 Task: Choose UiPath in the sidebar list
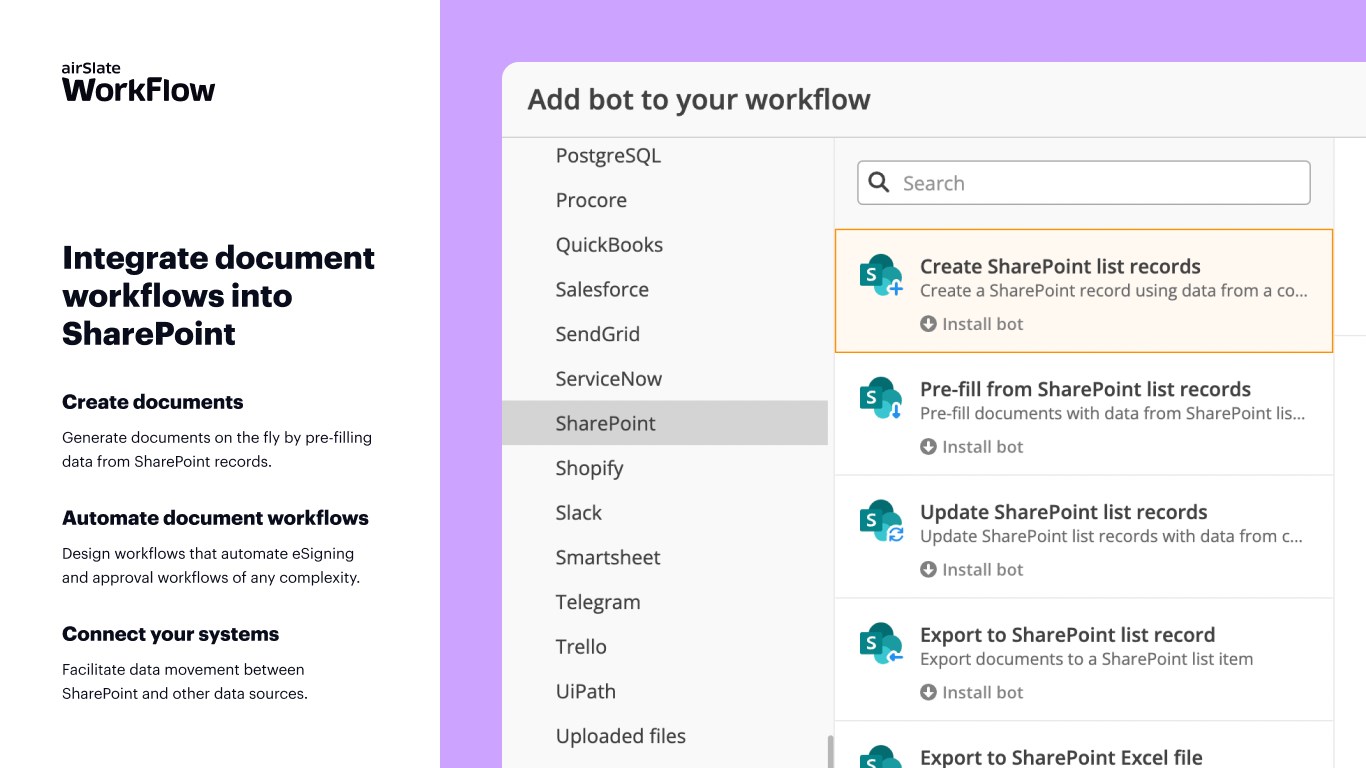[586, 692]
